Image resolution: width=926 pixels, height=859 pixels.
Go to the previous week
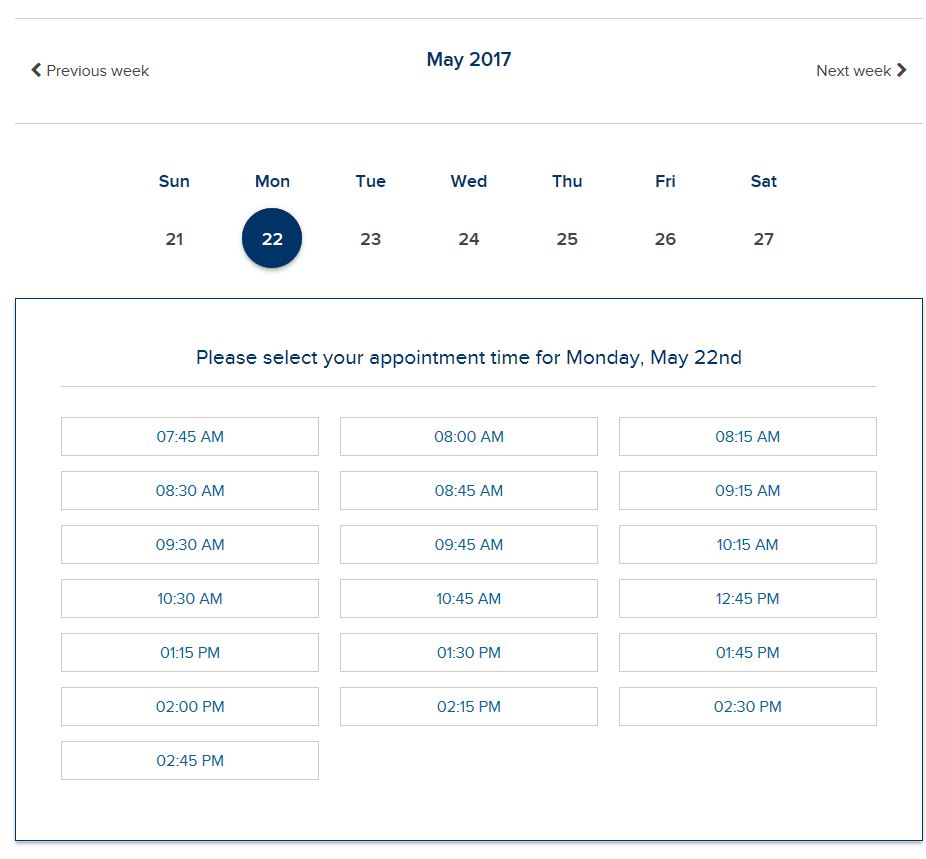click(x=90, y=71)
